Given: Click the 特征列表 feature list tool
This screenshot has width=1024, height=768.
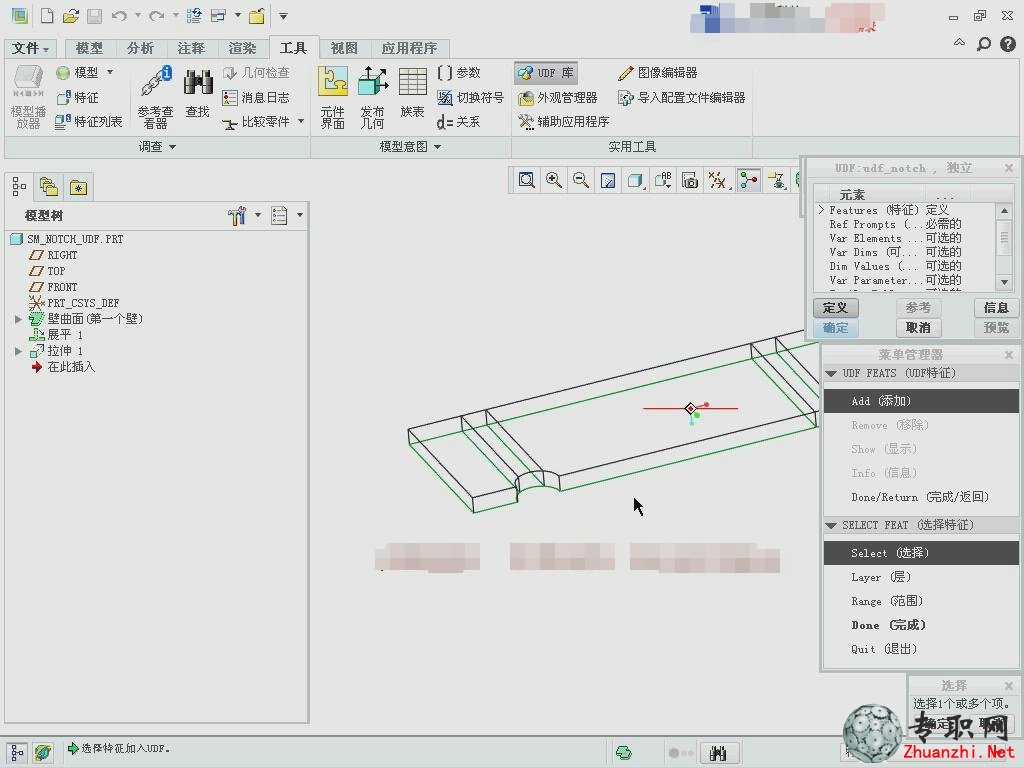Looking at the screenshot, I should [x=89, y=122].
